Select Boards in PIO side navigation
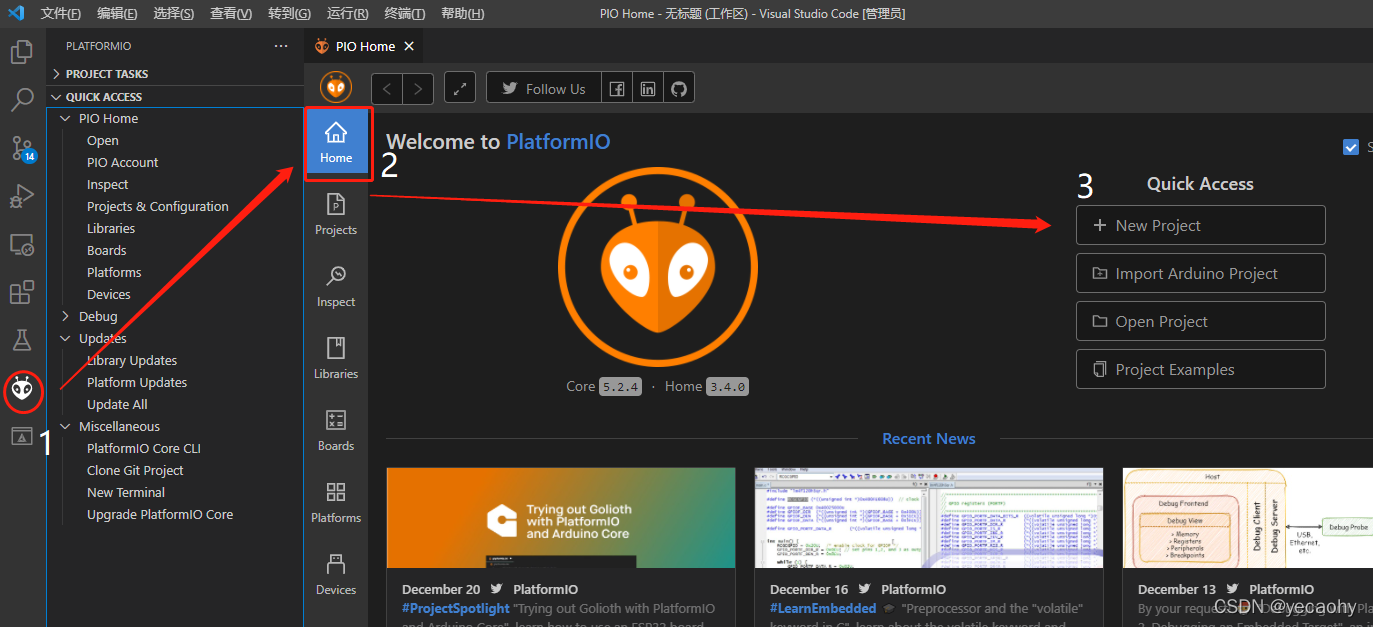Viewport: 1373px width, 627px height. [336, 432]
